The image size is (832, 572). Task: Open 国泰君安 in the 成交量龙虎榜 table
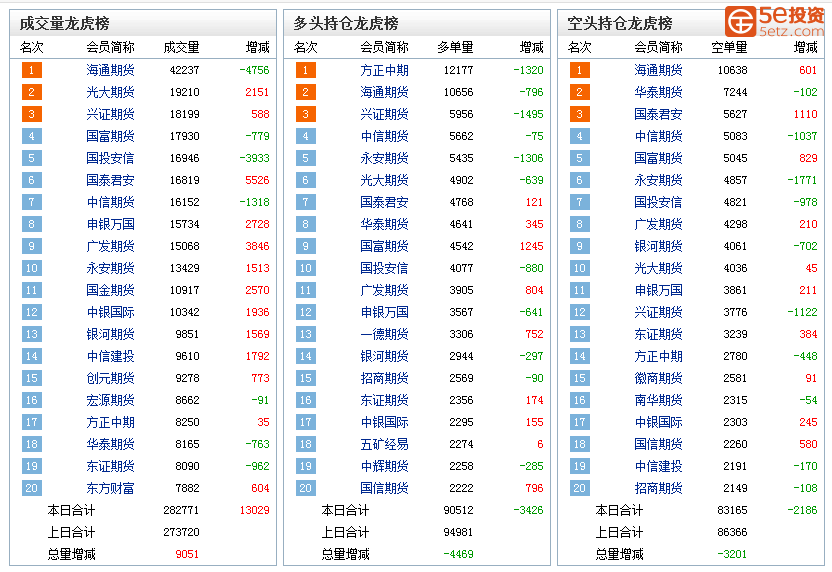coord(110,180)
